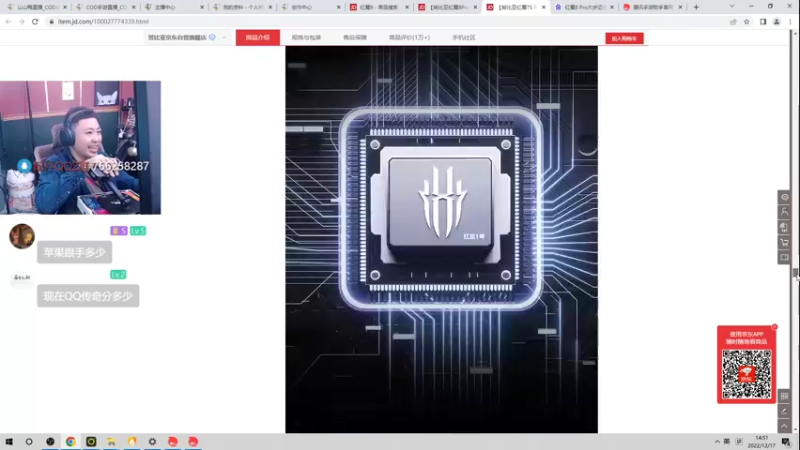Screen dimensions: 800x450
Task: Close the 创作中心 browser tab
Action: click(x=338, y=7)
